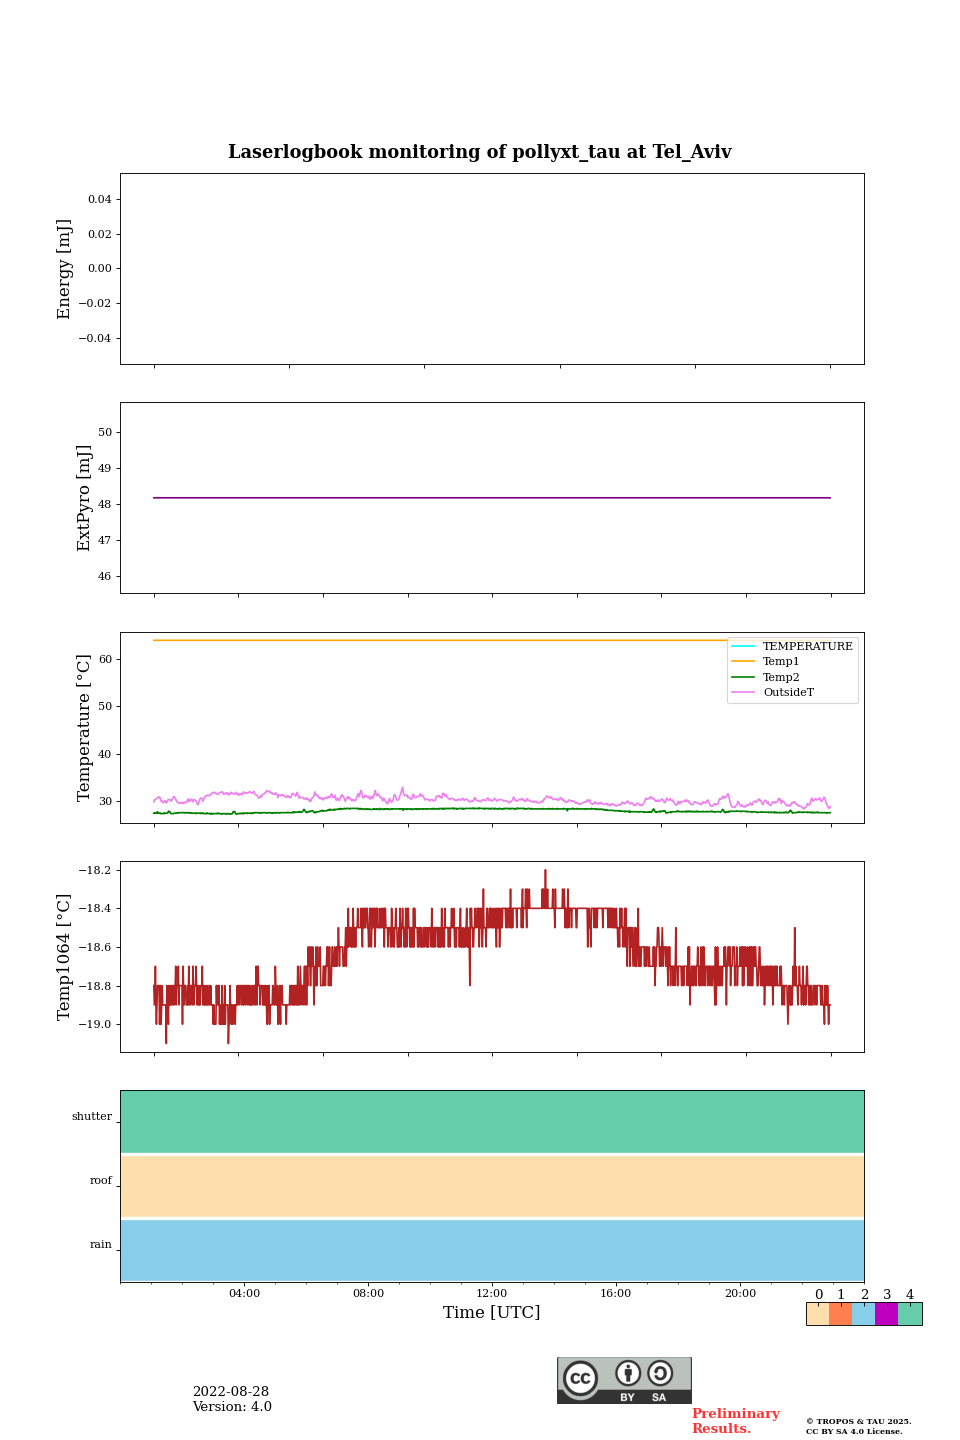Click the beige roof status band
Viewport: 960px width, 1440px height.
[492, 1186]
